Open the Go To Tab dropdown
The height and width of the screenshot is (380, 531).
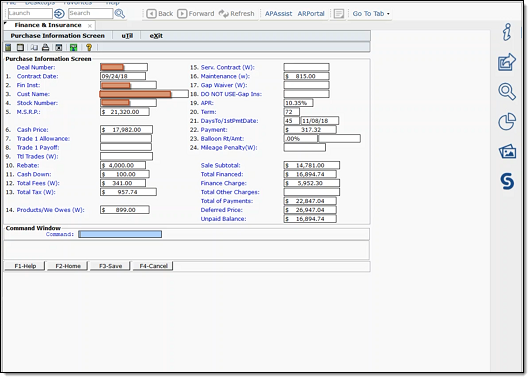point(371,14)
